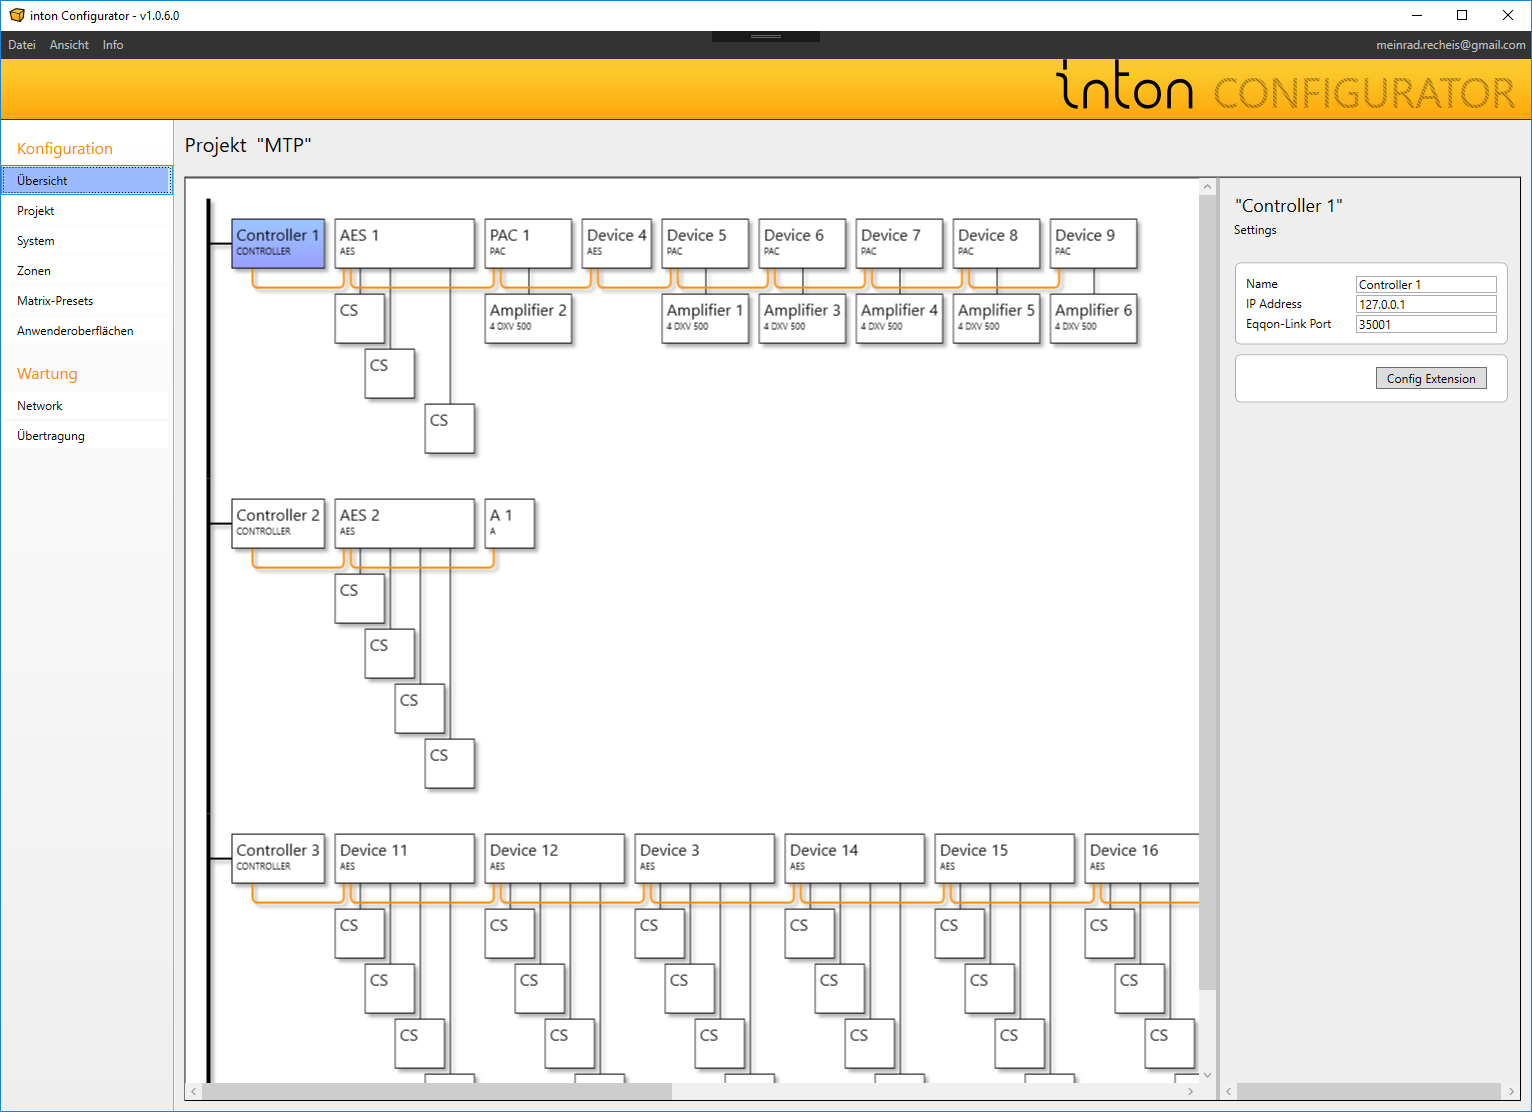
Task: Go to the Zonen page
Action: [x=87, y=271]
